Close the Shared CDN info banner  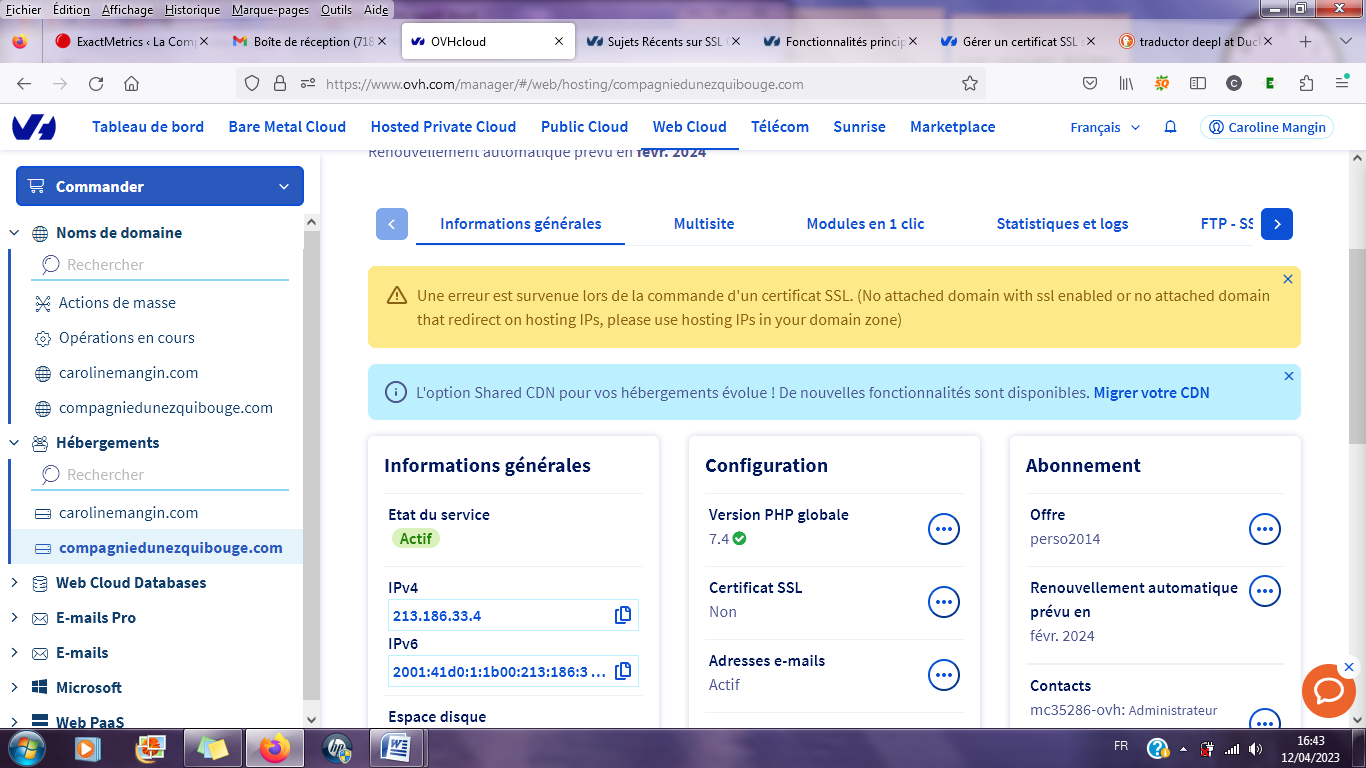(1288, 376)
